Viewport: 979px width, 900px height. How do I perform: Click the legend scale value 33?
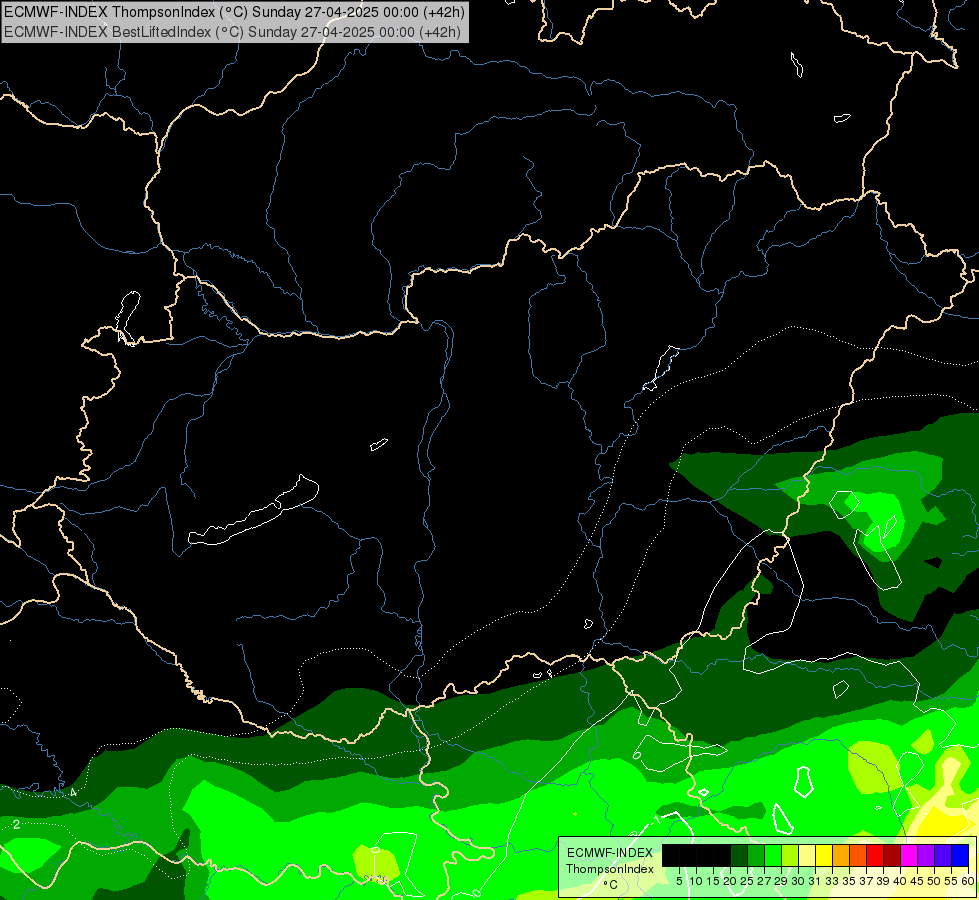(x=832, y=881)
